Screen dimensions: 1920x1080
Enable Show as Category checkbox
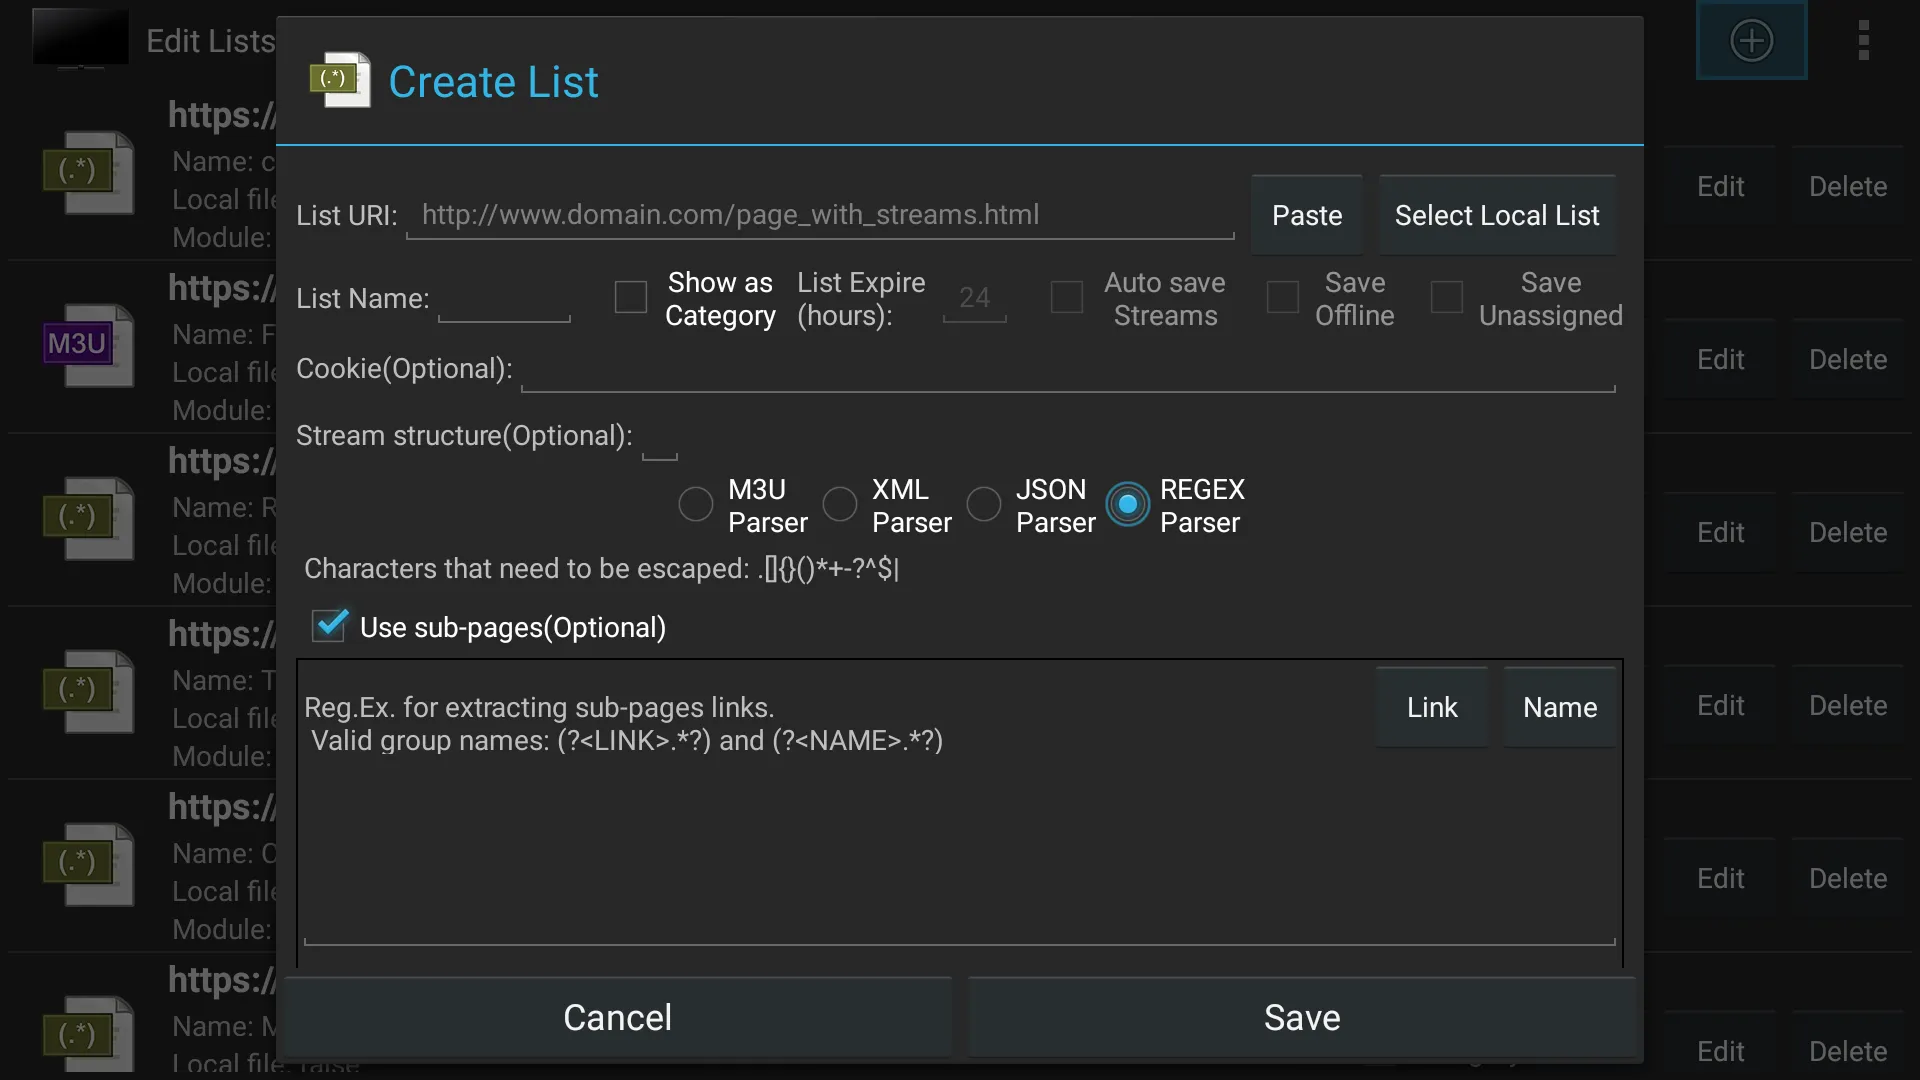(631, 298)
